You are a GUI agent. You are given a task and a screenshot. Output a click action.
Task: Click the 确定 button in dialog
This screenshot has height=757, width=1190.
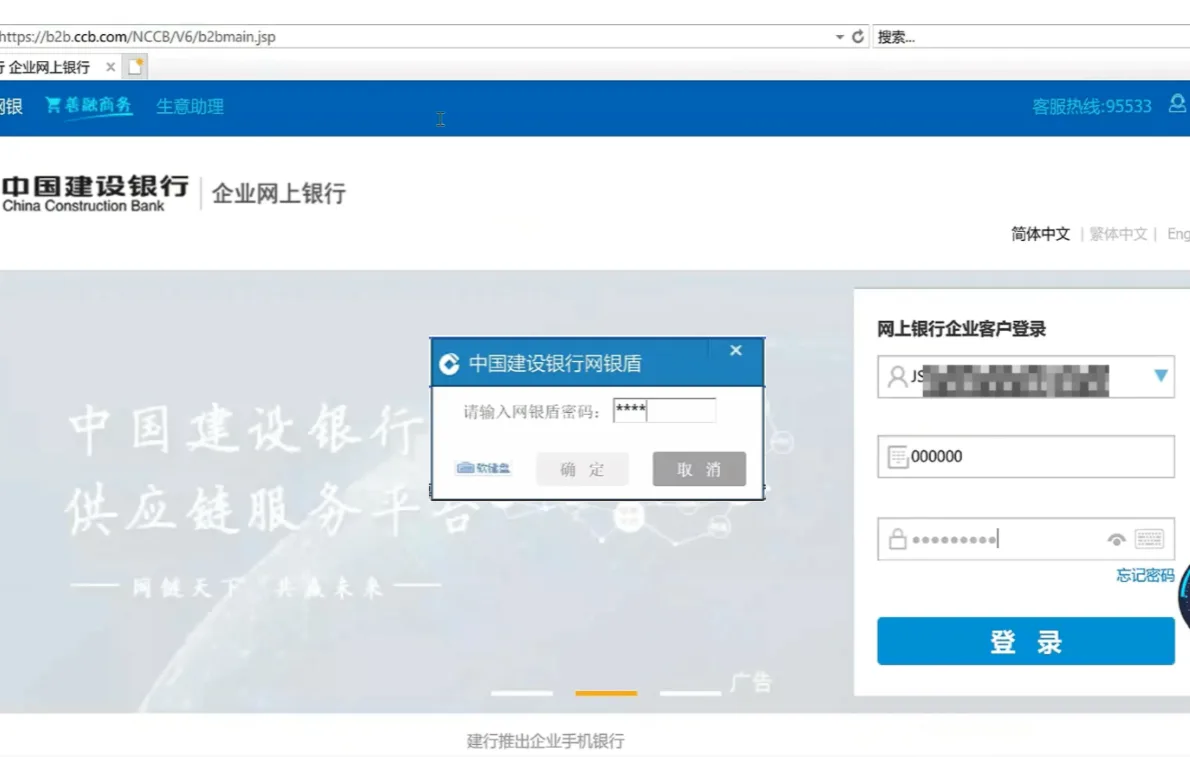(x=582, y=469)
